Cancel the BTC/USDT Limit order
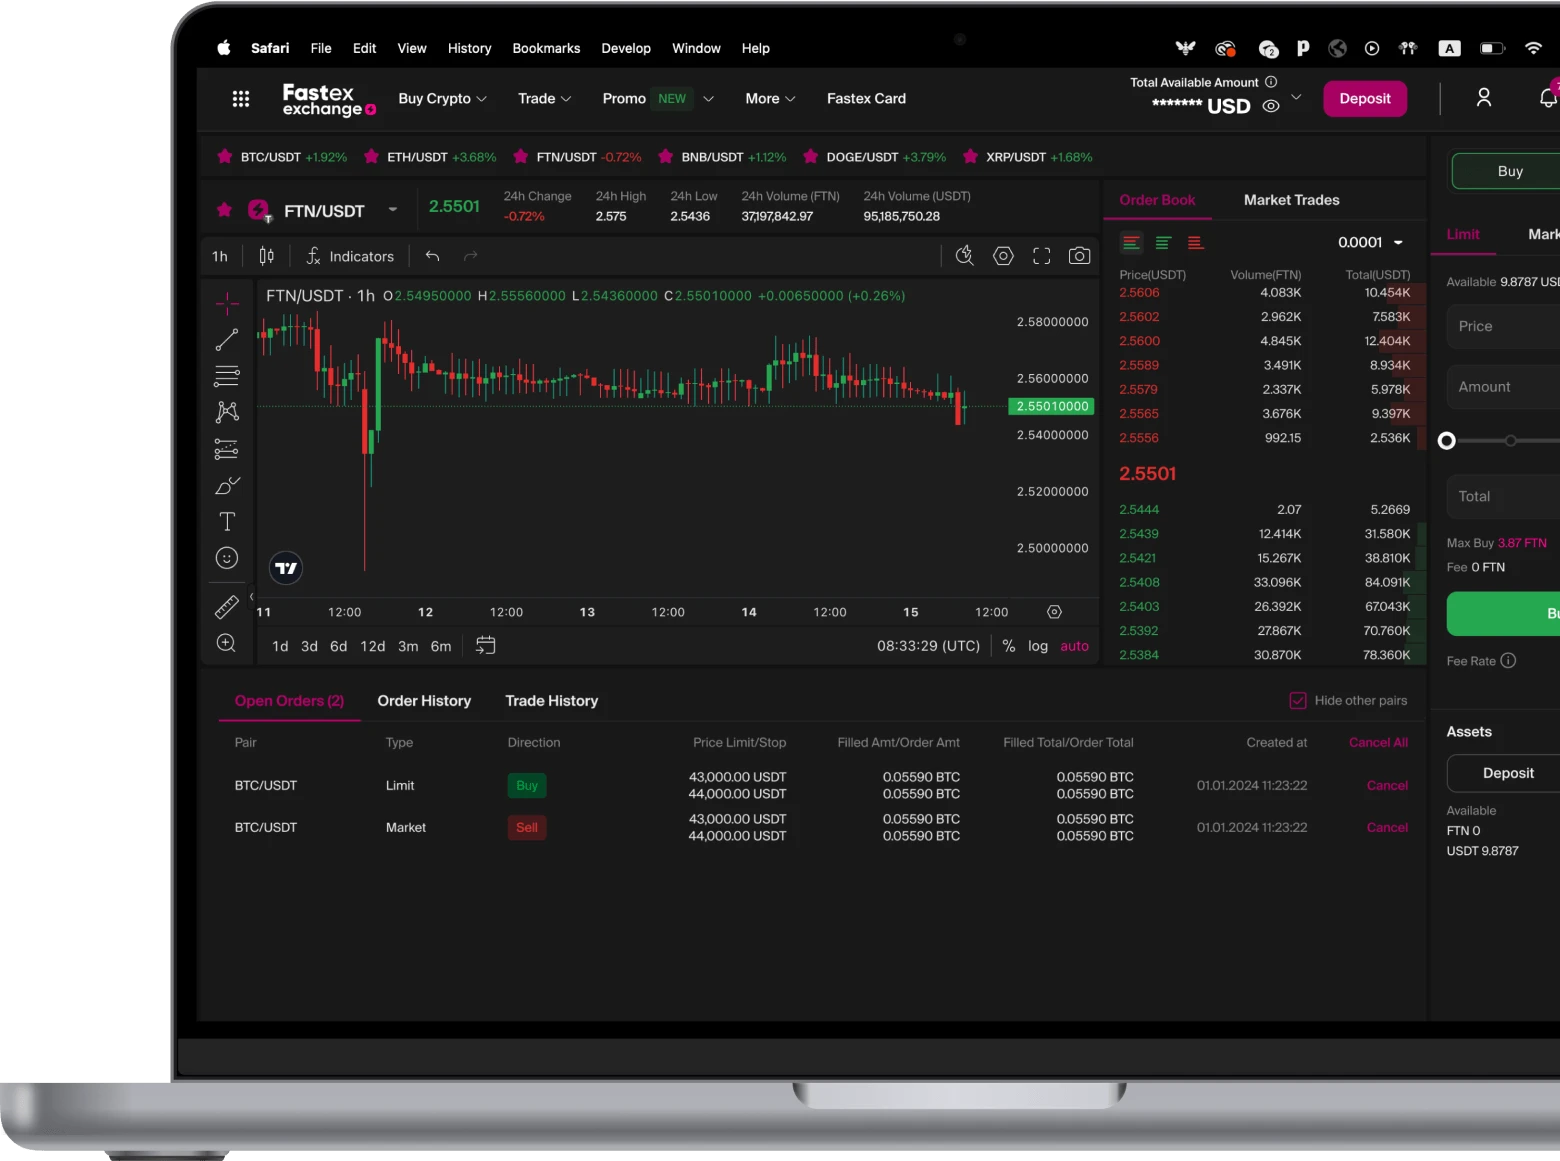1560x1161 pixels. click(1387, 785)
